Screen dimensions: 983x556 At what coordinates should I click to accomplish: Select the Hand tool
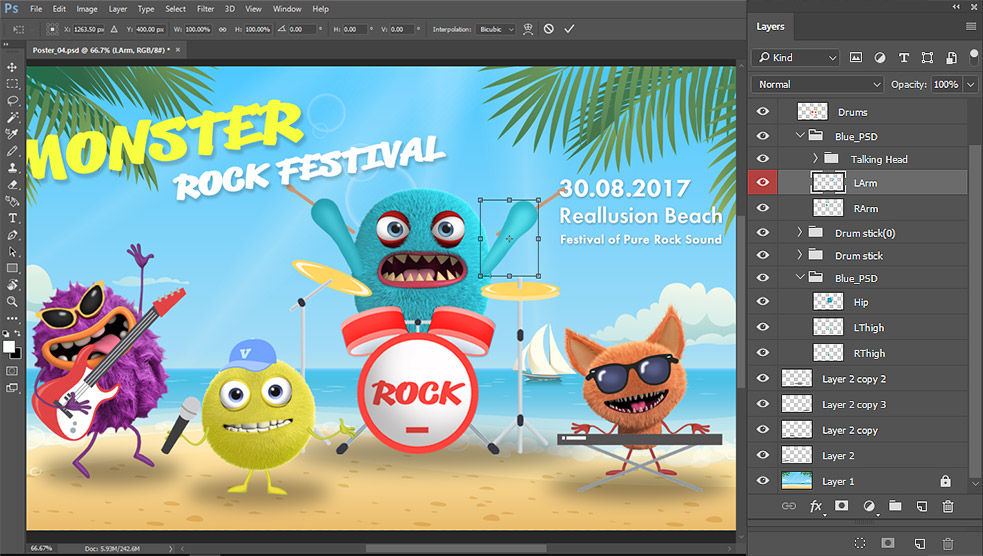[12, 285]
